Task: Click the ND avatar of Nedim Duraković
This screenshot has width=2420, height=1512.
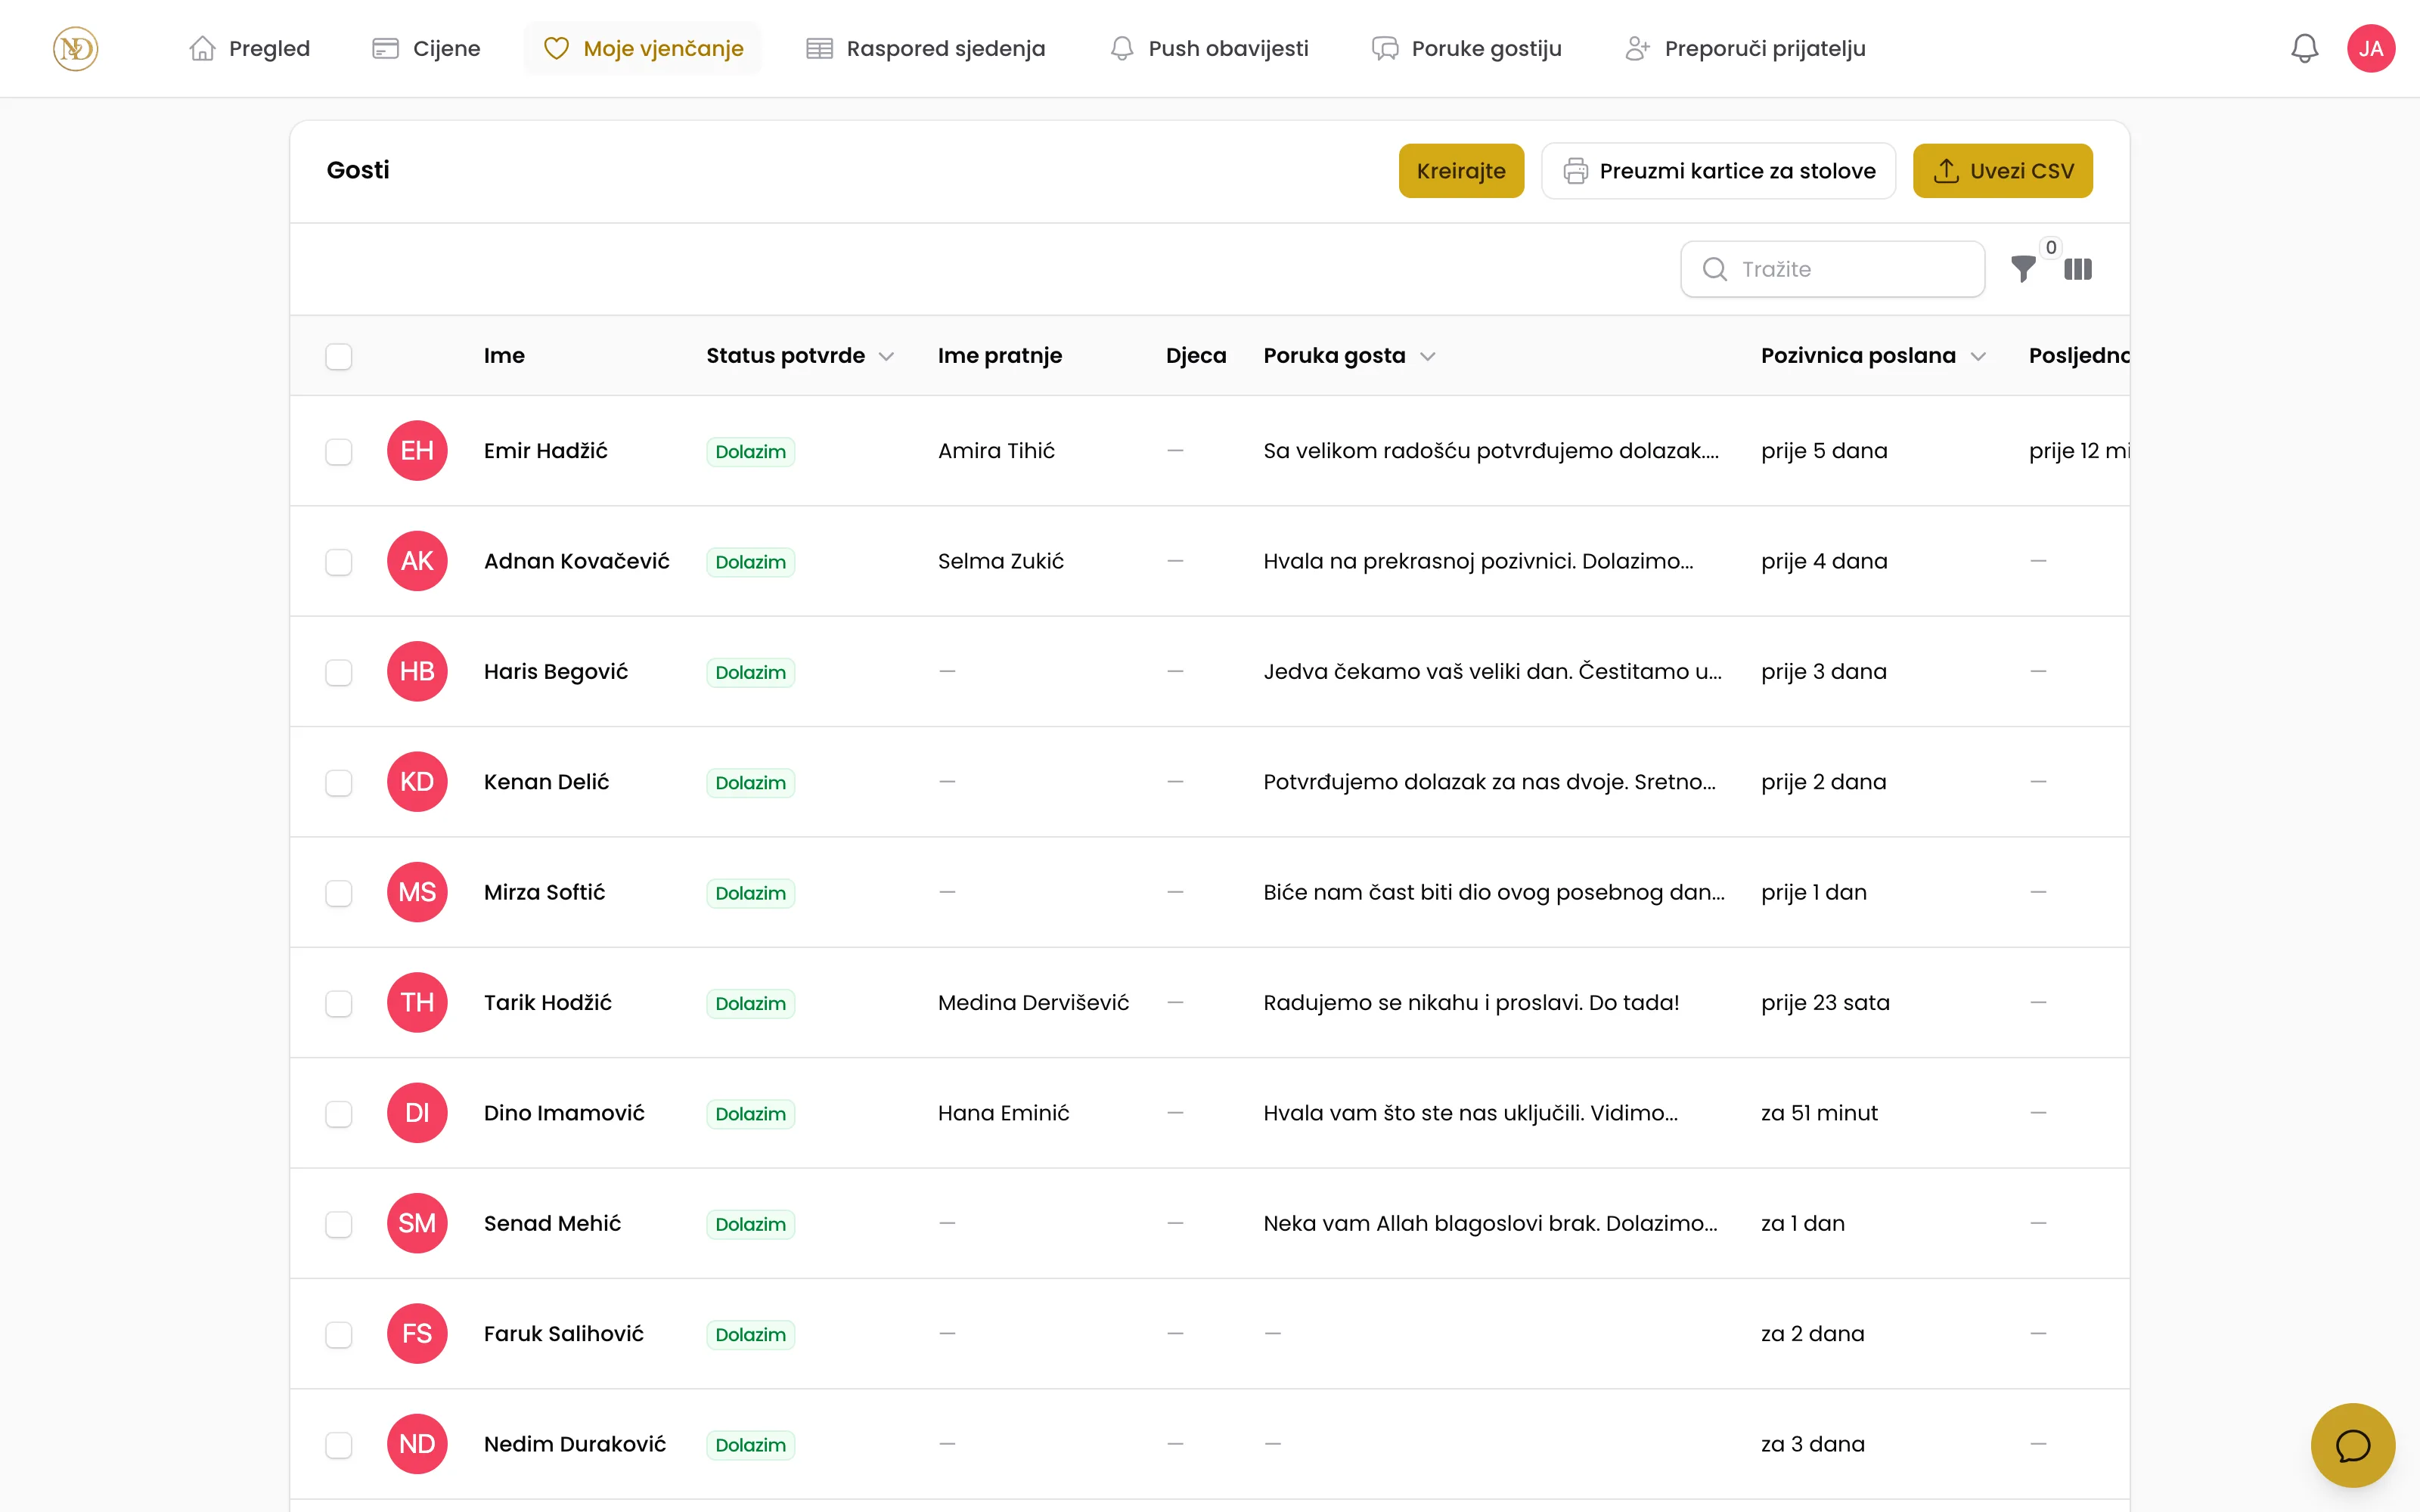Action: tap(417, 1444)
